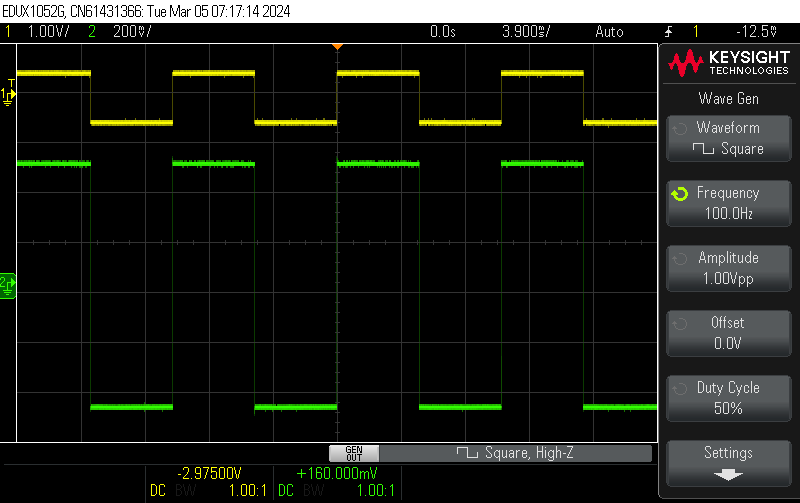
Task: Click the channel 2 ground level marker
Action: tap(8, 285)
